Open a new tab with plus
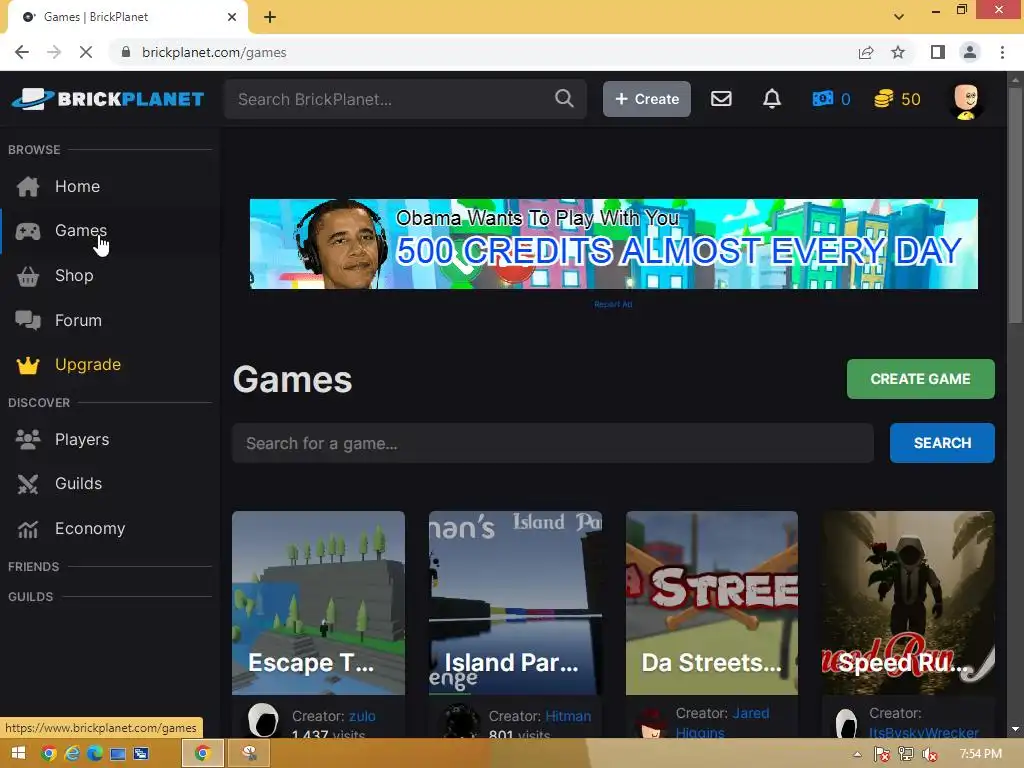This screenshot has height=768, width=1024. (270, 17)
